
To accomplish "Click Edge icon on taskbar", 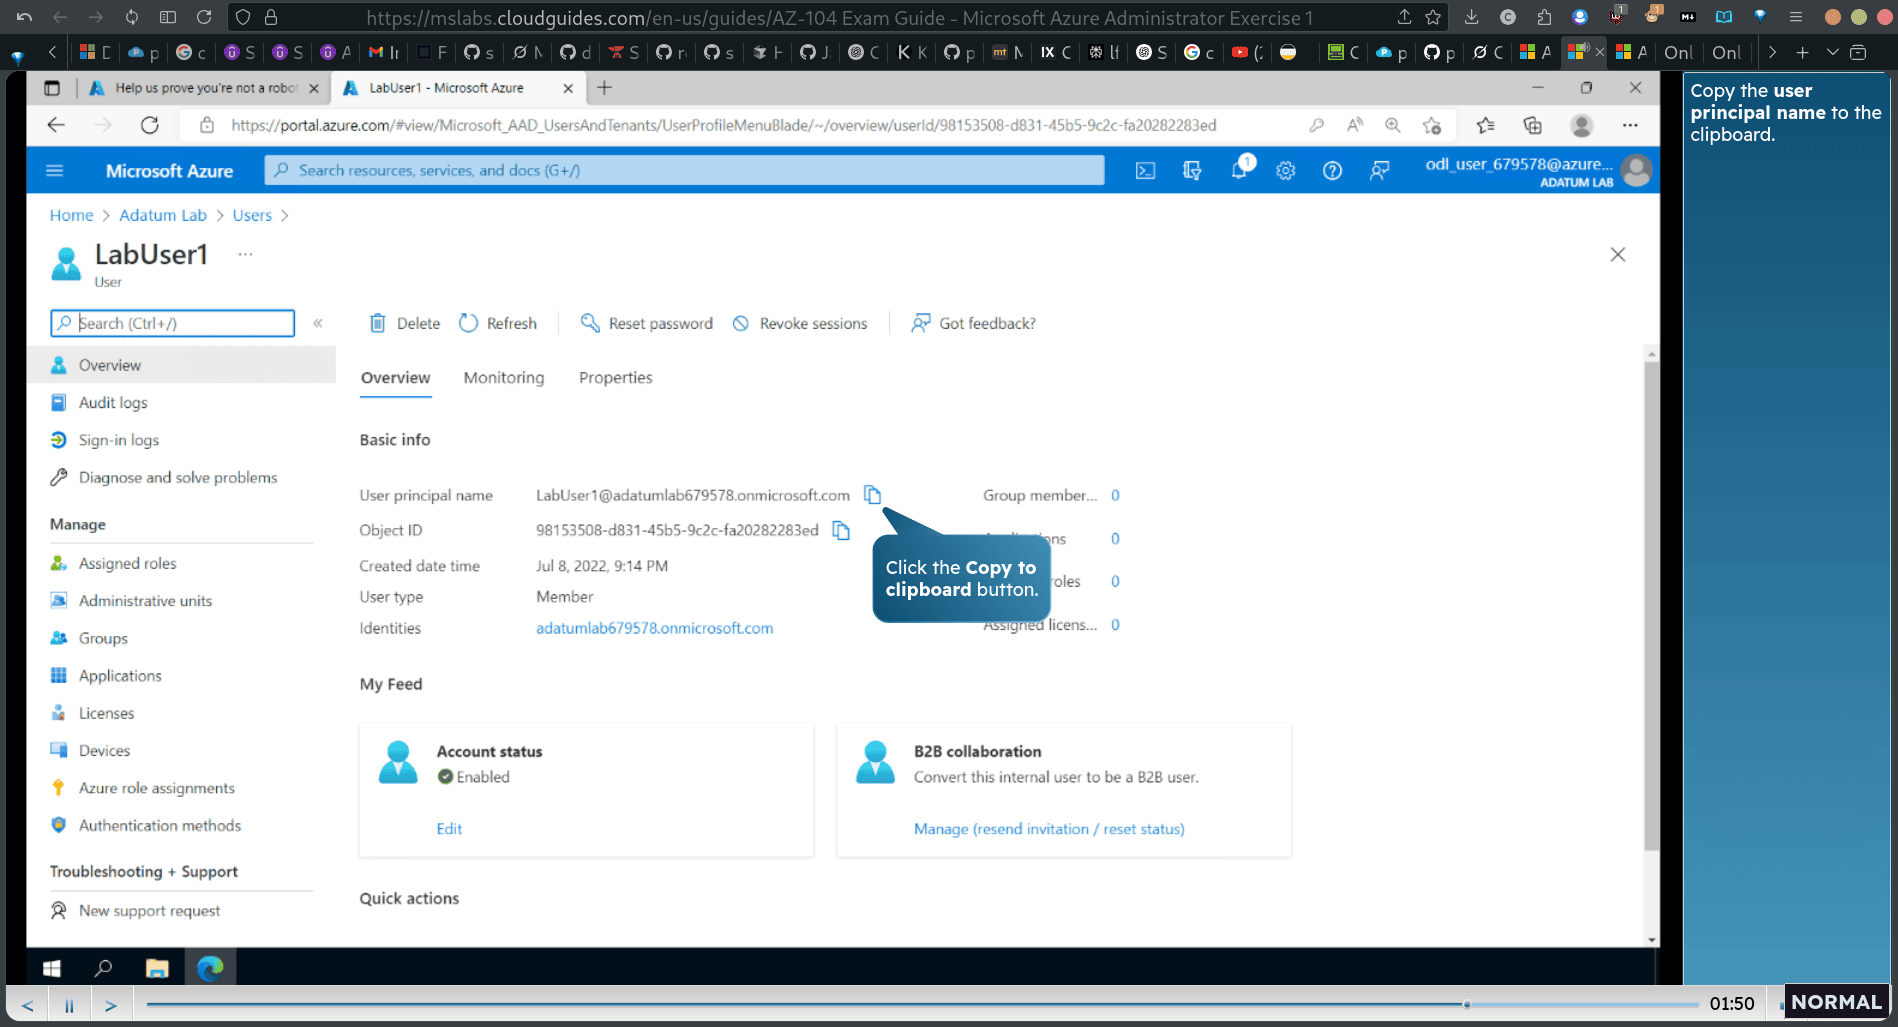I will click(210, 967).
